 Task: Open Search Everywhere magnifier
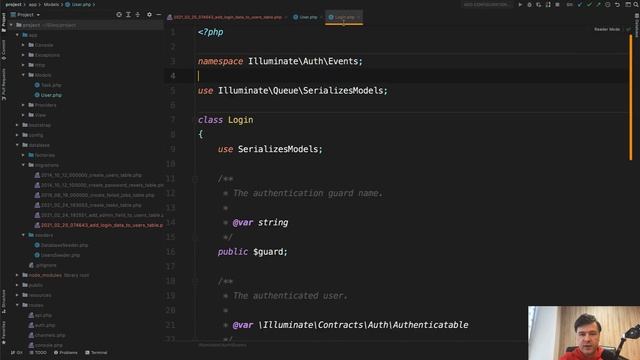pos(636,4)
